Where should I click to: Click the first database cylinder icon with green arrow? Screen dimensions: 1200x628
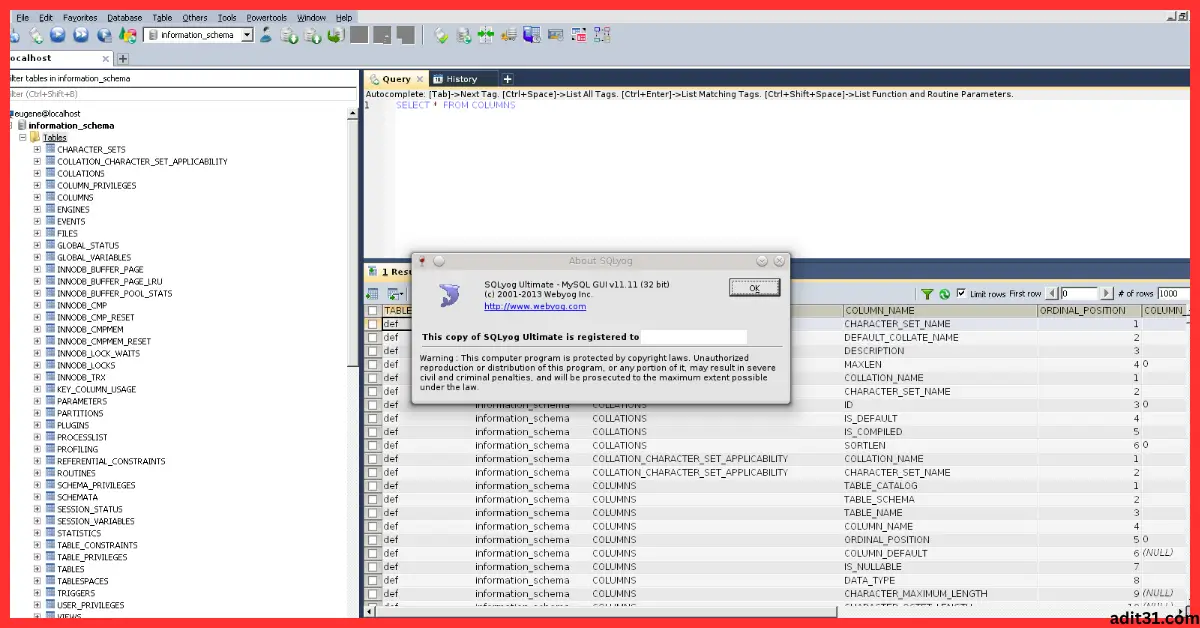tap(288, 35)
